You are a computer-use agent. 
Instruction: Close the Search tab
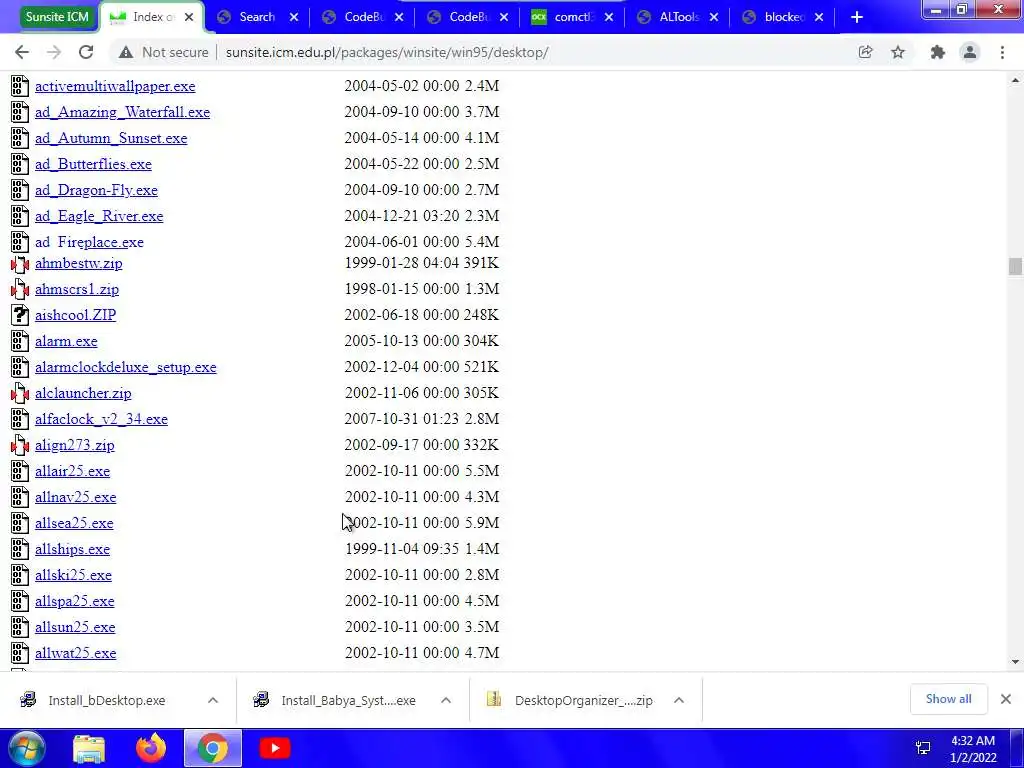pos(294,17)
